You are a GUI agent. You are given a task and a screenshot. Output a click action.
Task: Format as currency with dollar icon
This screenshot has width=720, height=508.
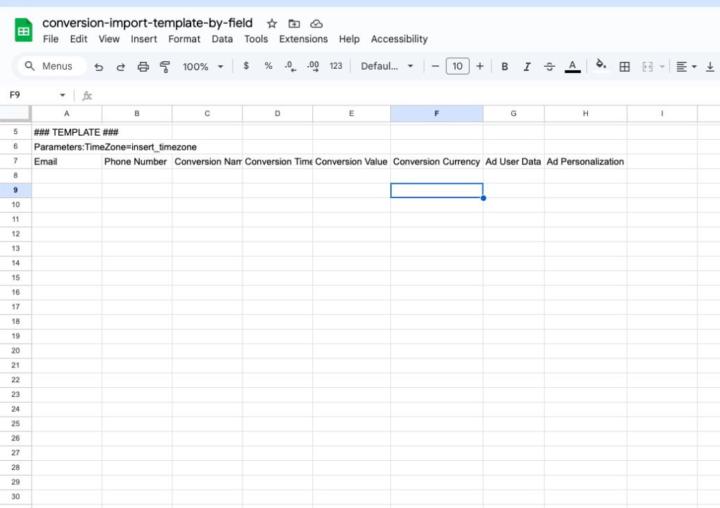247,66
